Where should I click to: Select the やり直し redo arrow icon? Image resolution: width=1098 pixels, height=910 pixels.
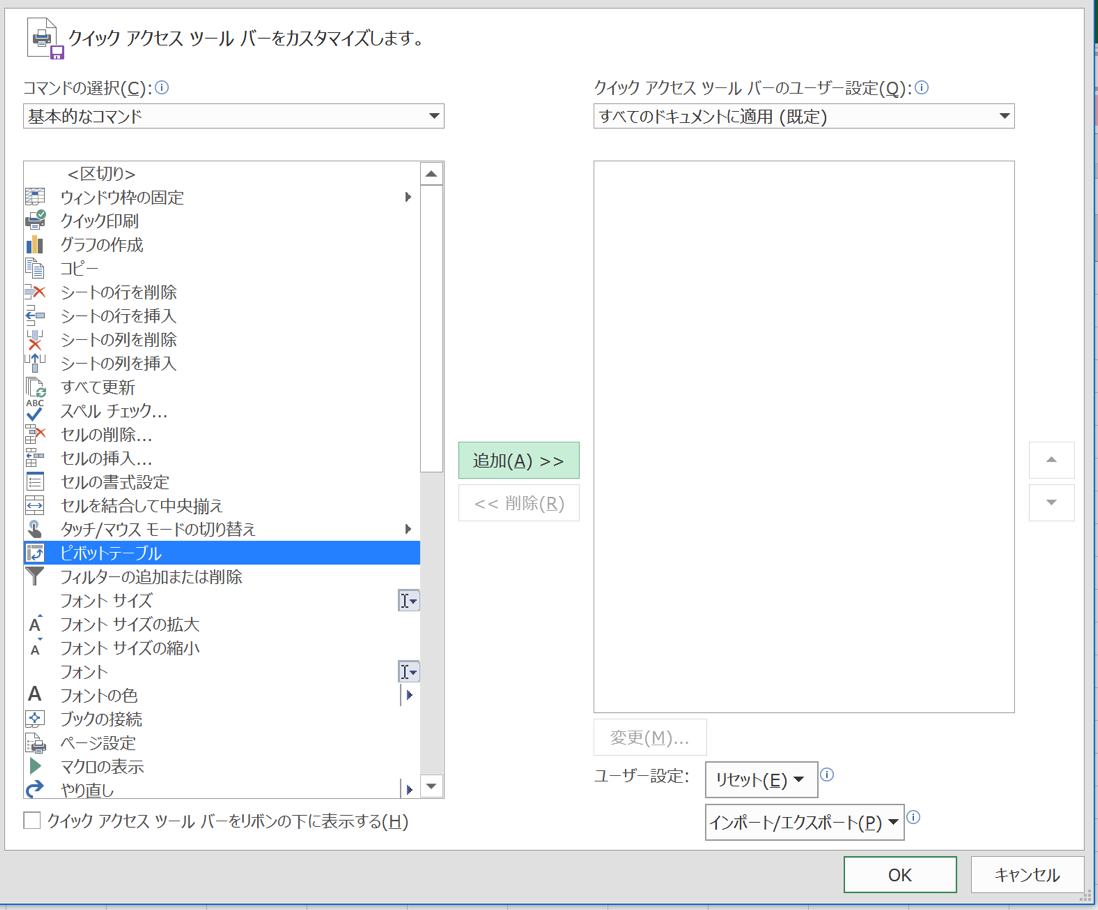35,789
